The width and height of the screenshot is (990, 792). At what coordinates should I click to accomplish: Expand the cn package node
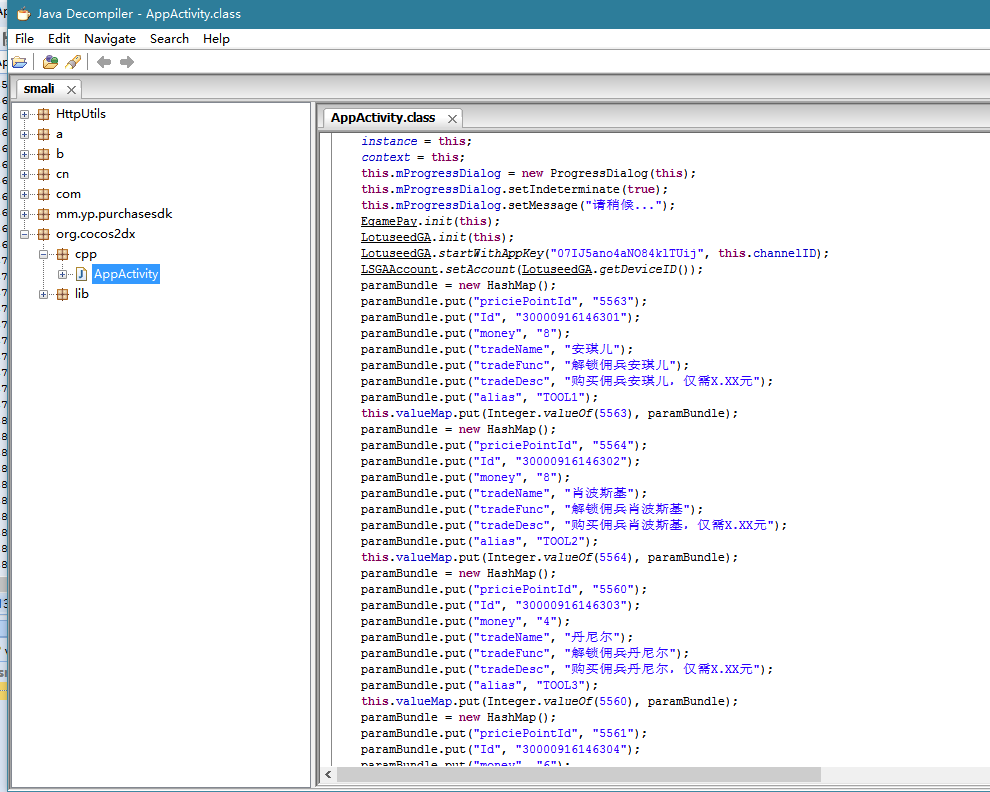pos(24,174)
